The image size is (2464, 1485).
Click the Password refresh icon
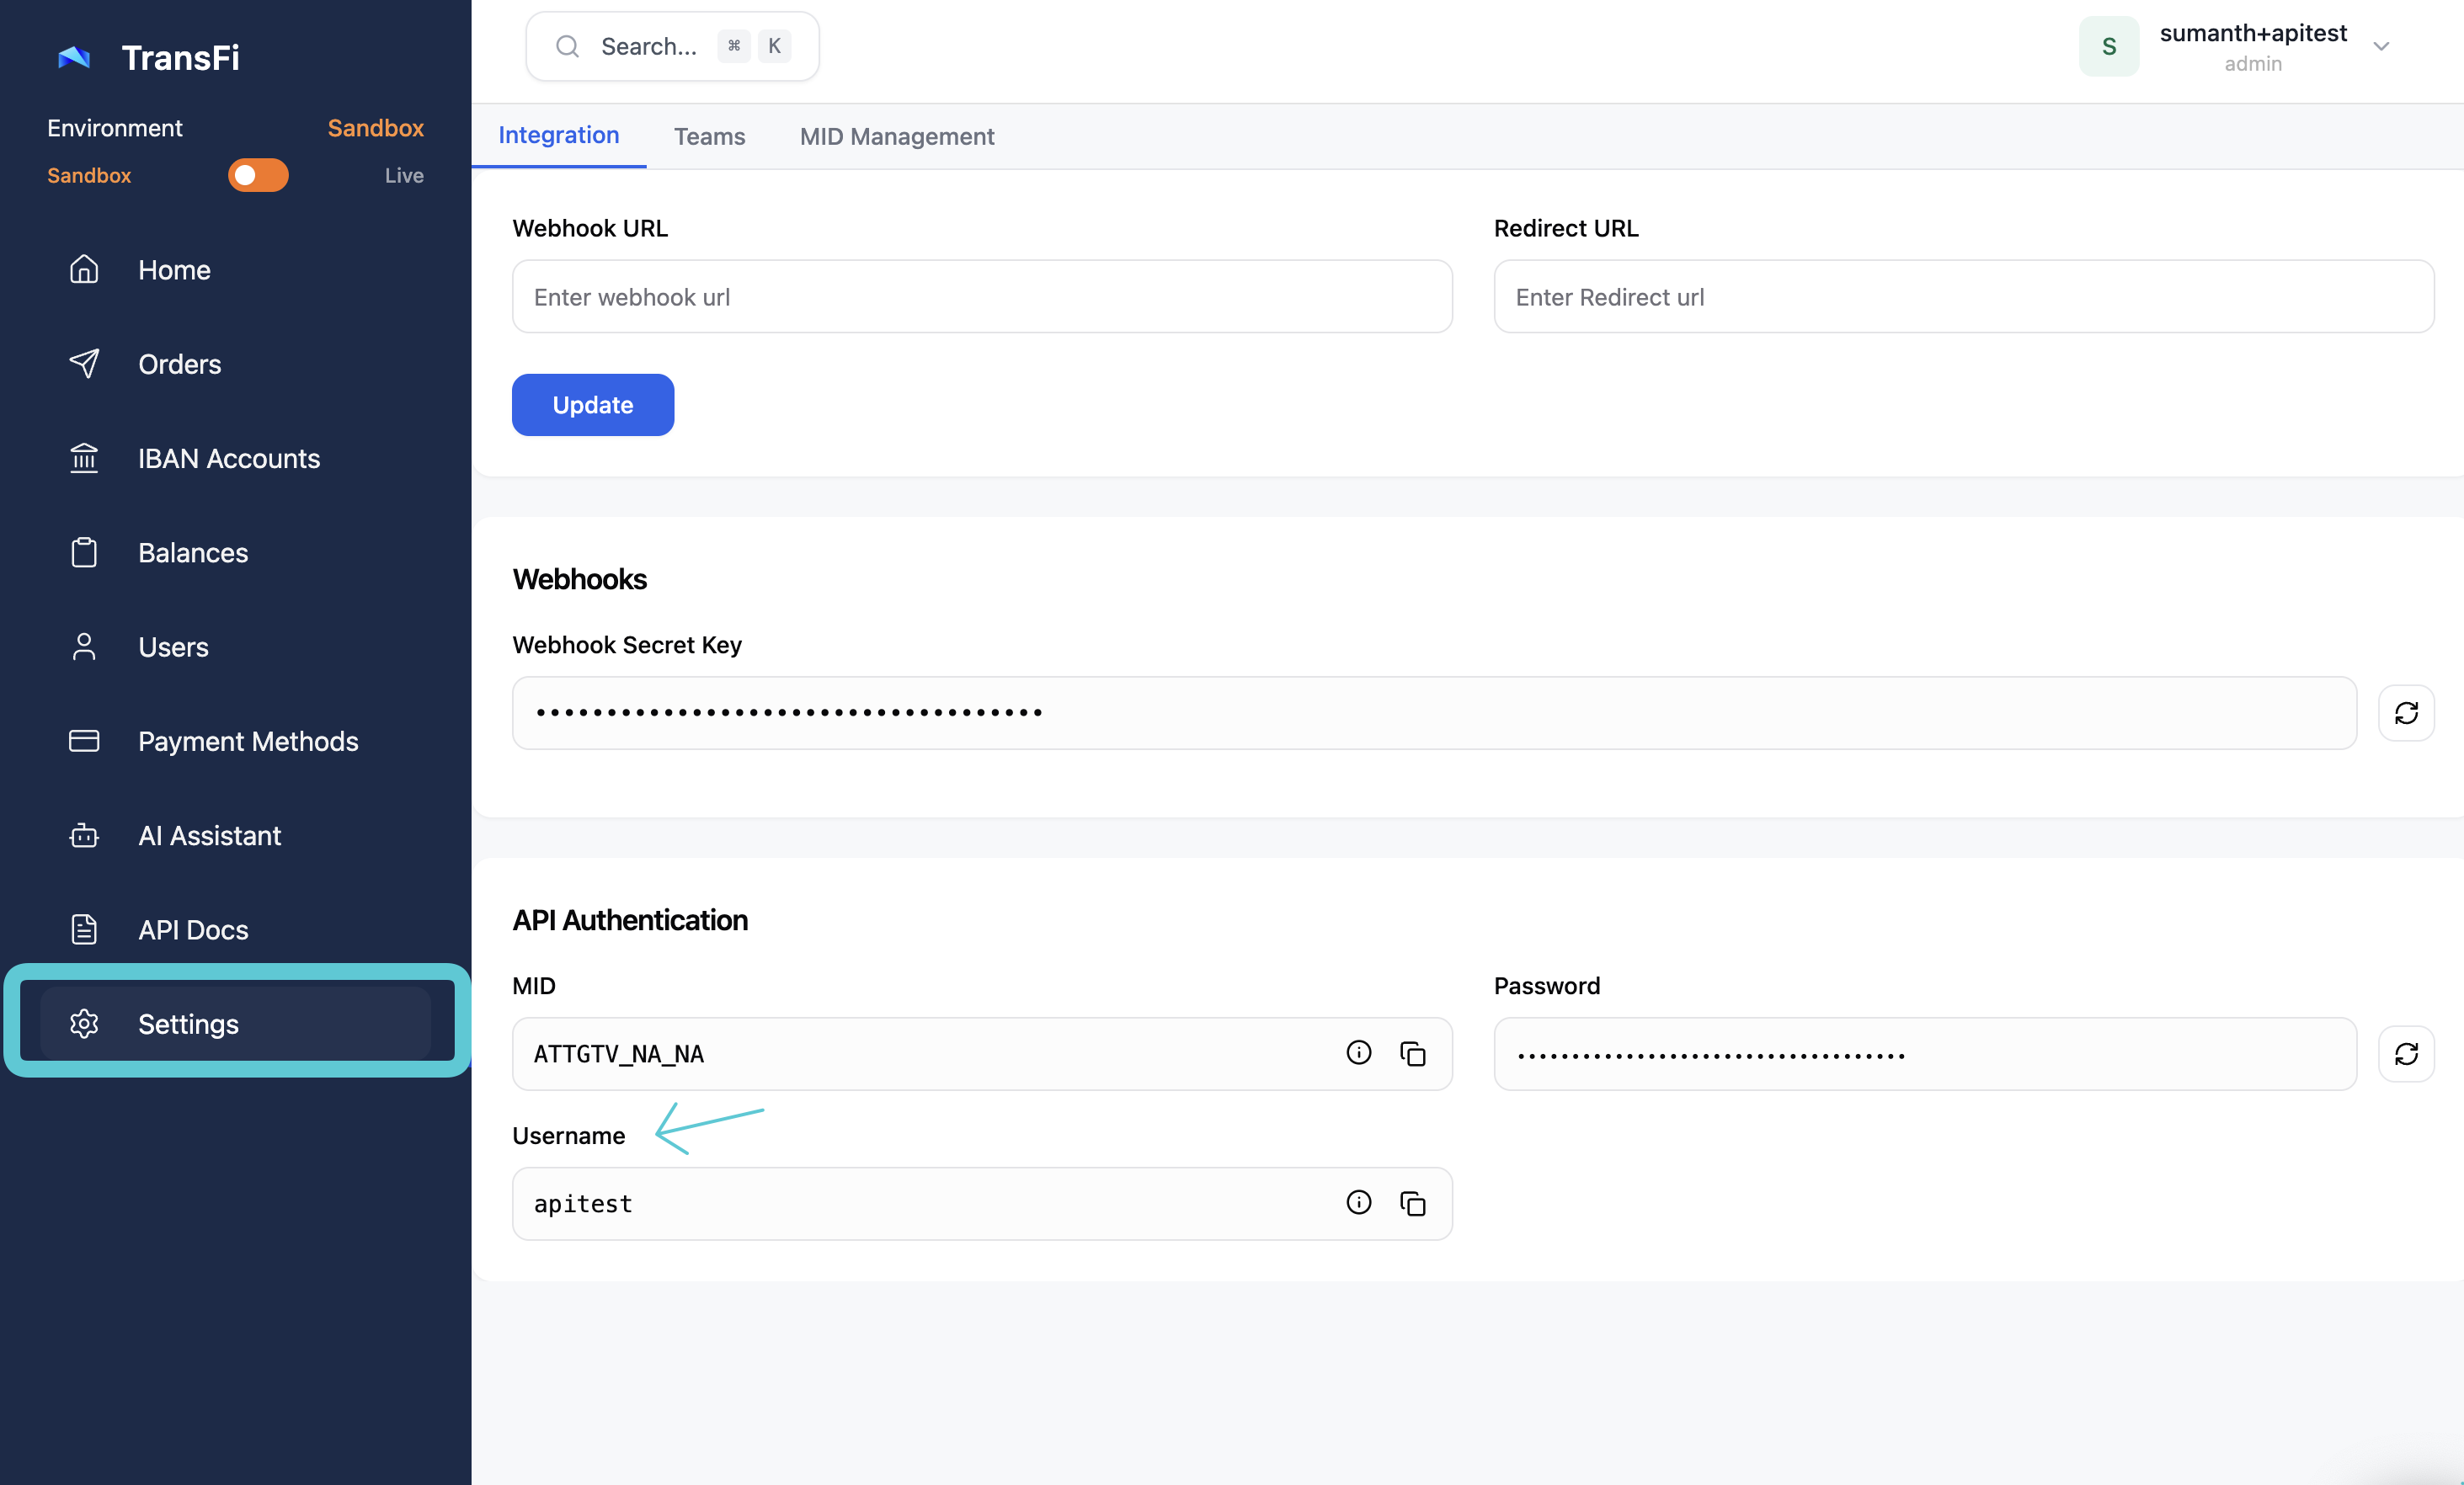(2405, 1054)
